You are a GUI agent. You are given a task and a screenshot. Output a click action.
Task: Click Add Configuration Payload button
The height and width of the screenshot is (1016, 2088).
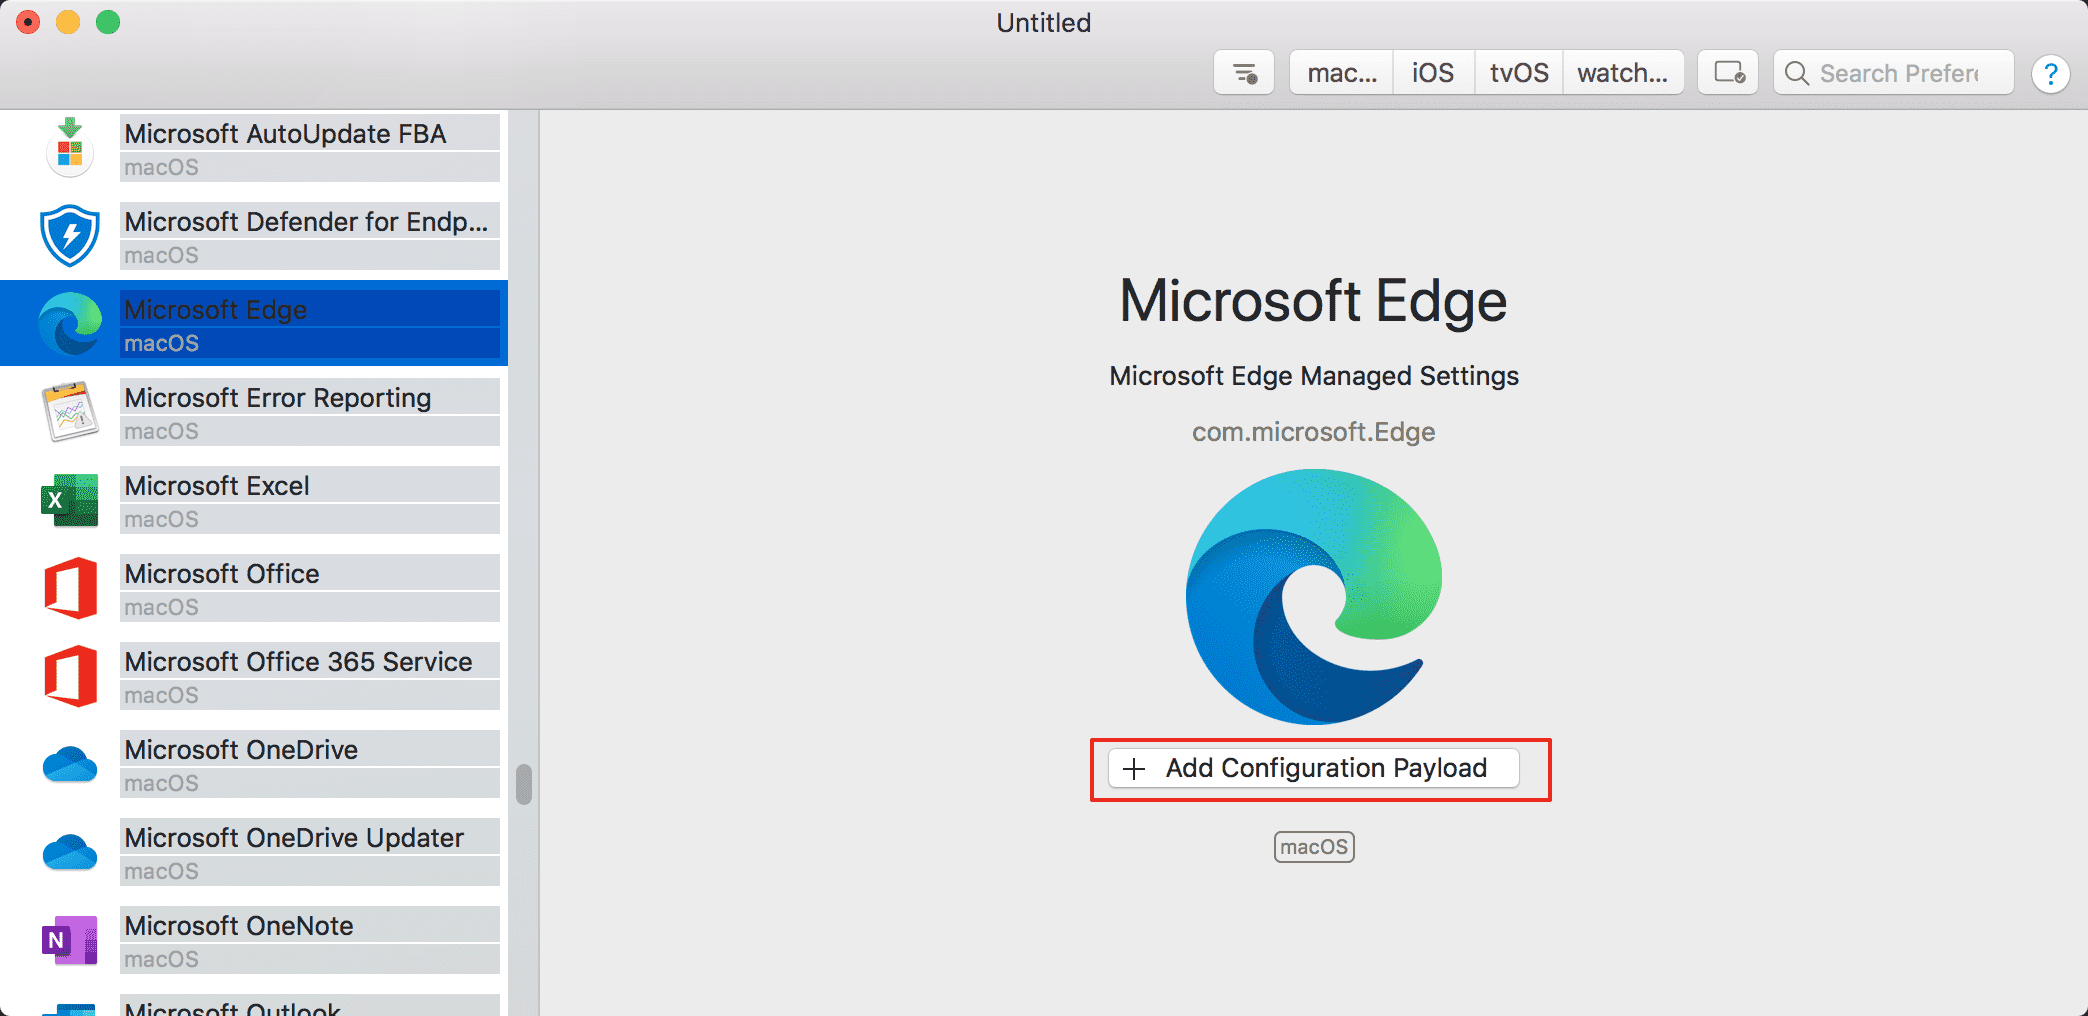(1314, 768)
